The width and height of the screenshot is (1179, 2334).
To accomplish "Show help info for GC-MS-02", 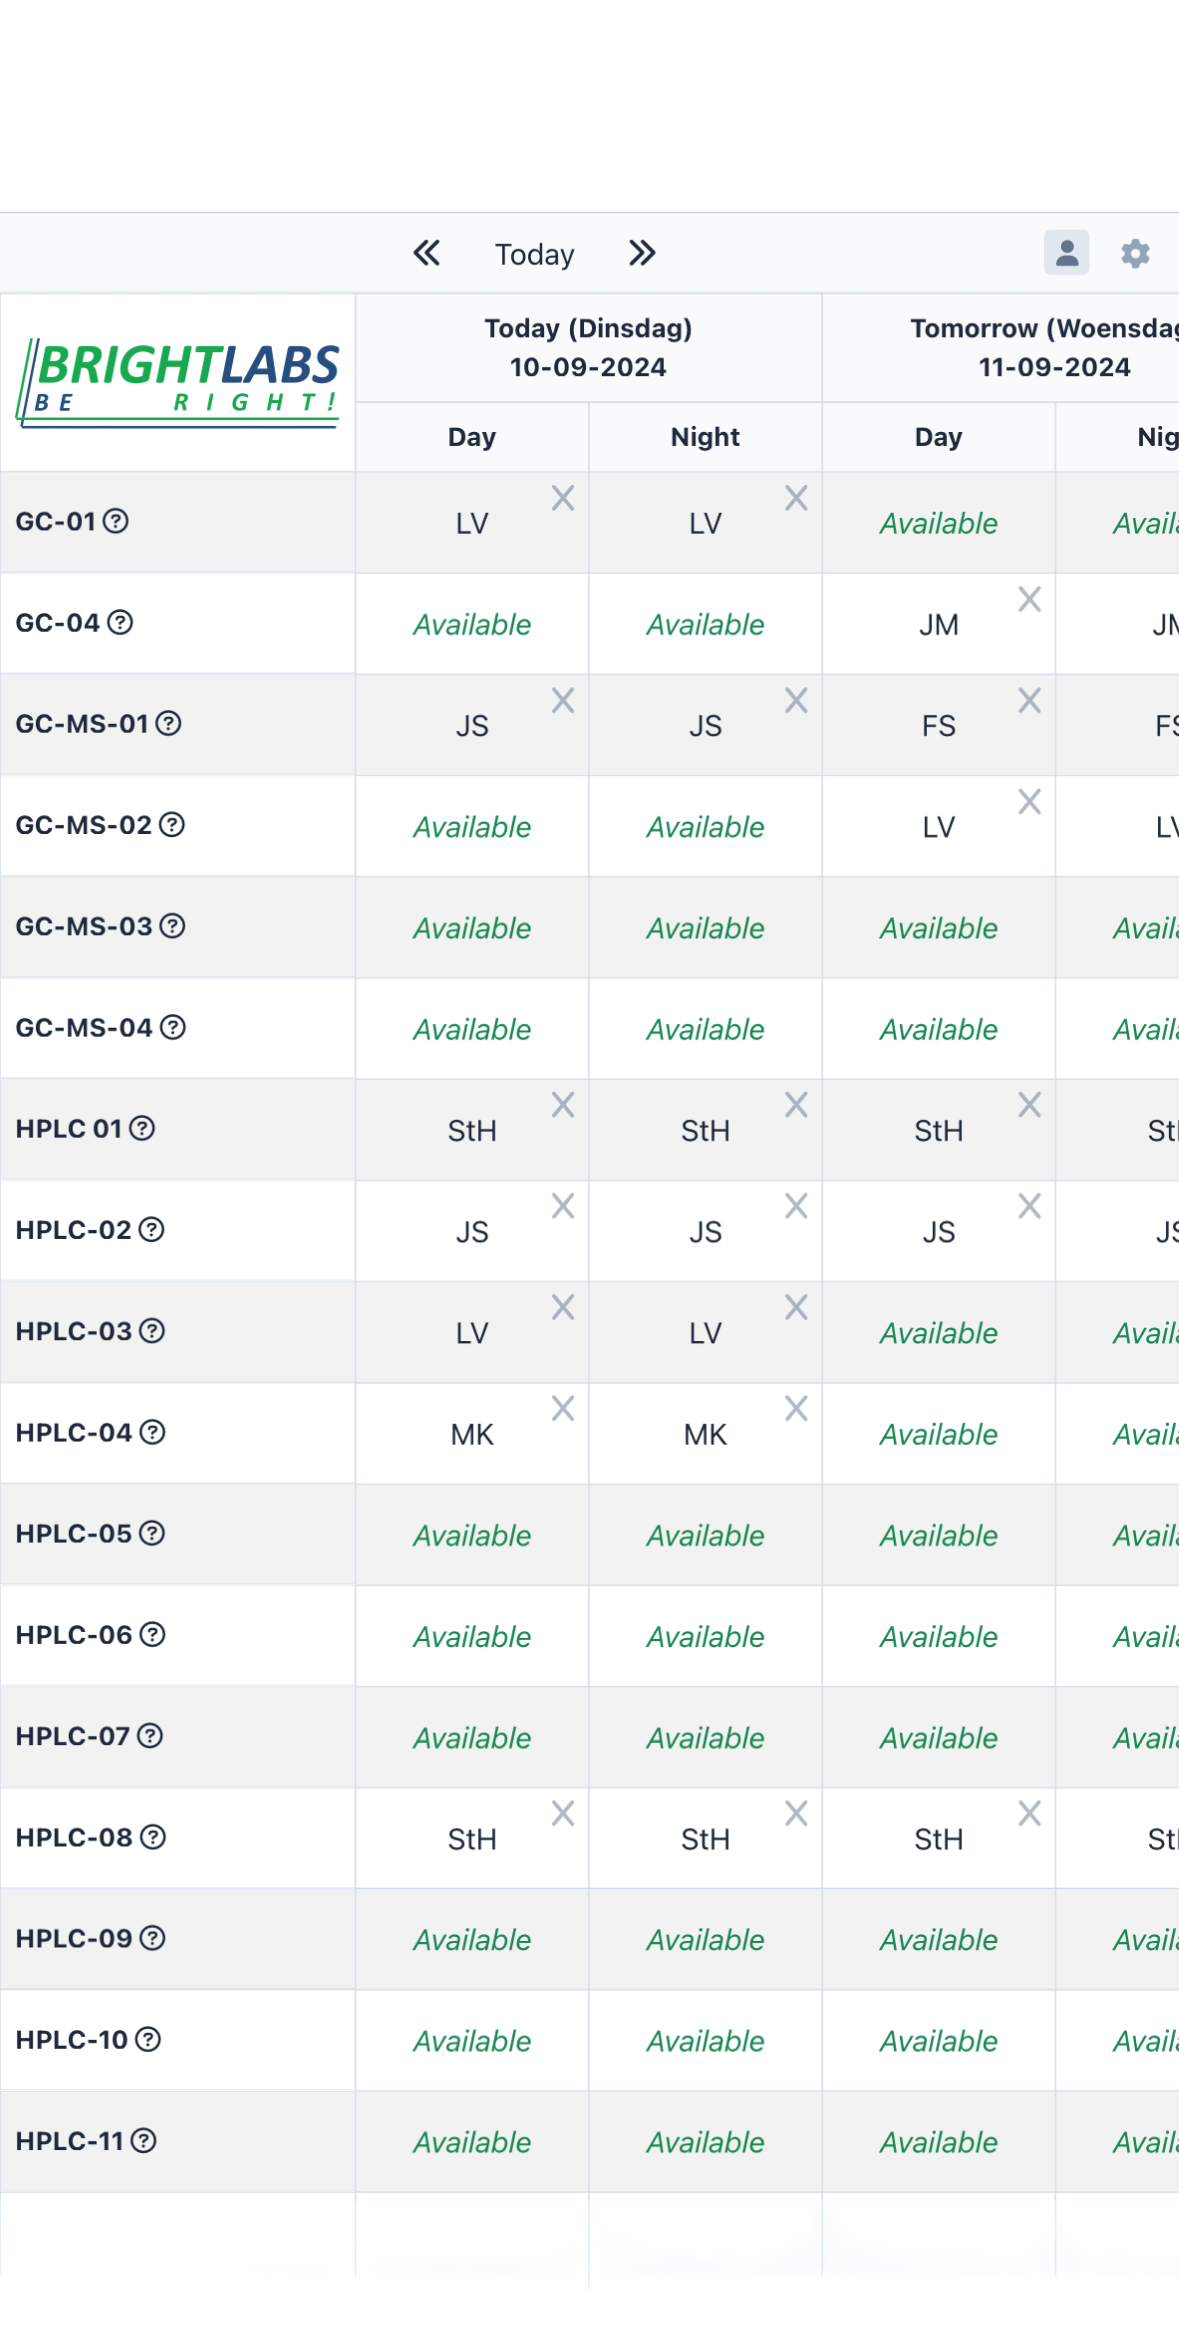I will coord(172,825).
